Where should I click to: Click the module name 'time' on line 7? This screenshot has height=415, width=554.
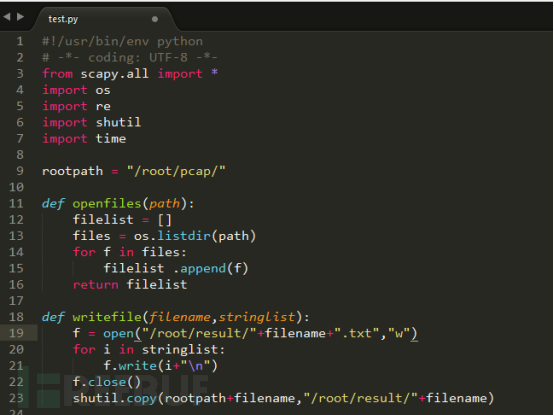111,138
